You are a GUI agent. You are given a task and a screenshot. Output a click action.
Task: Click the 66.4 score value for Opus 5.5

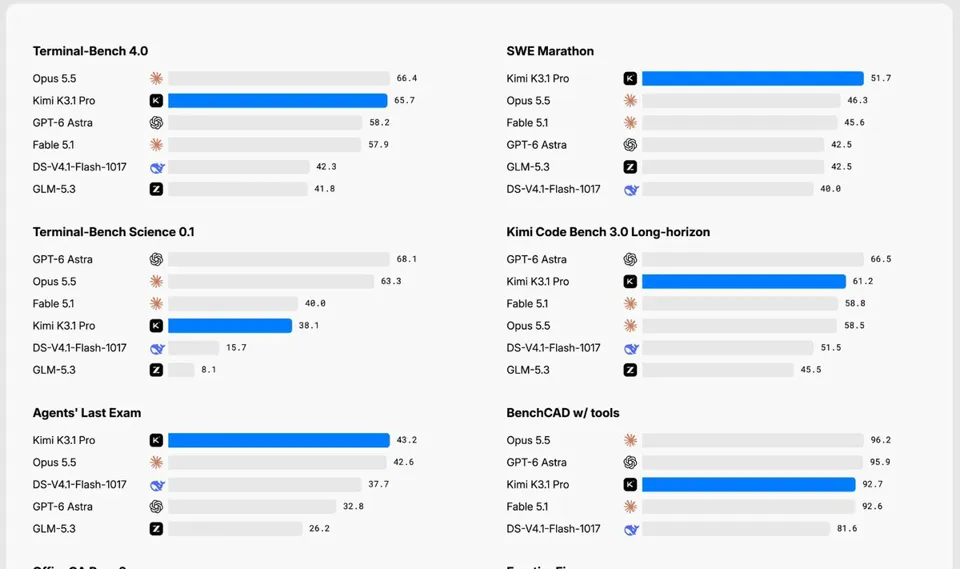tap(407, 78)
